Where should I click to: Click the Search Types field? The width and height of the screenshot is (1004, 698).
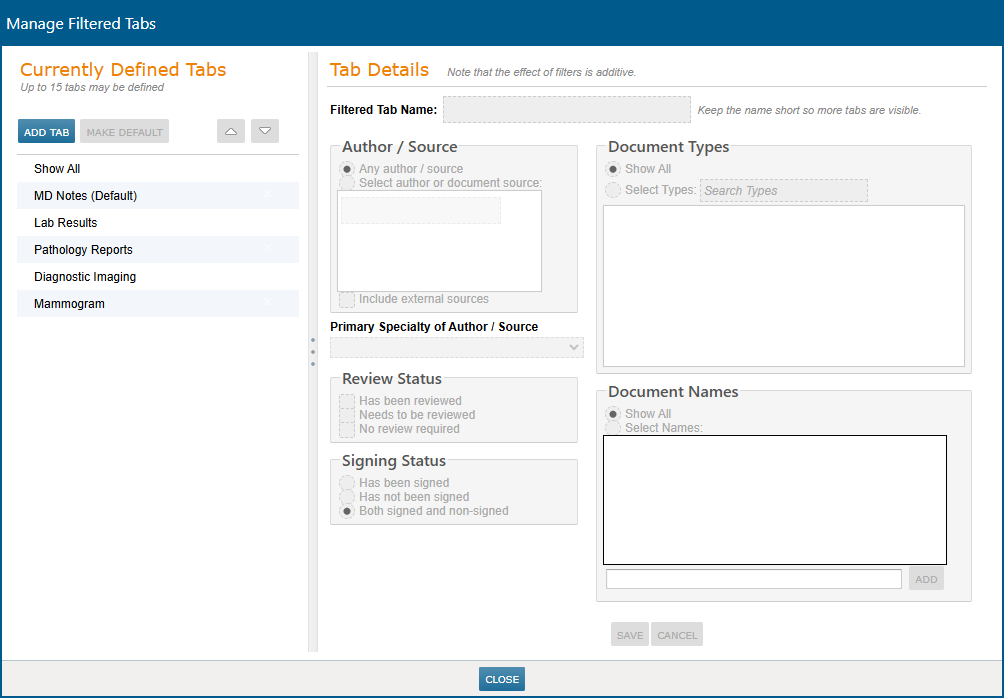tap(784, 189)
